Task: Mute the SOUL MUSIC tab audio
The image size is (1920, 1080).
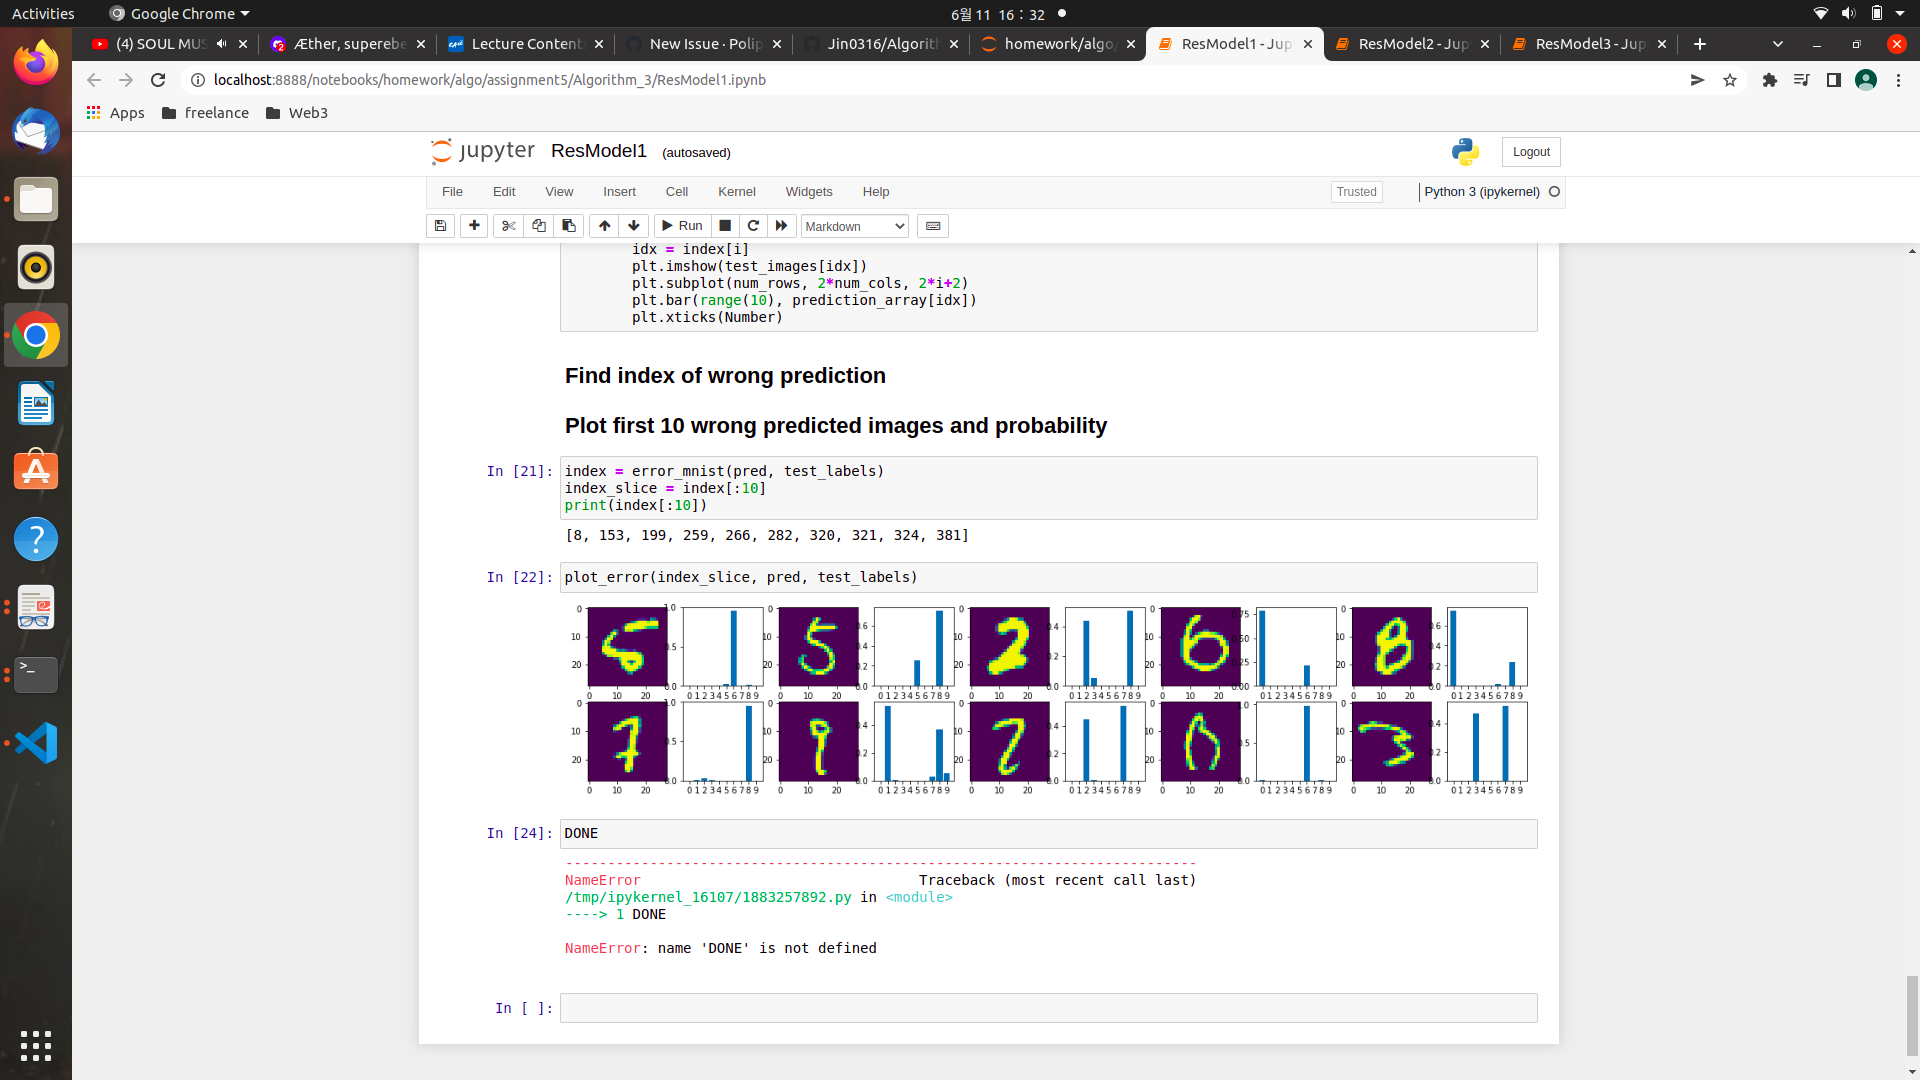Action: [x=221, y=44]
